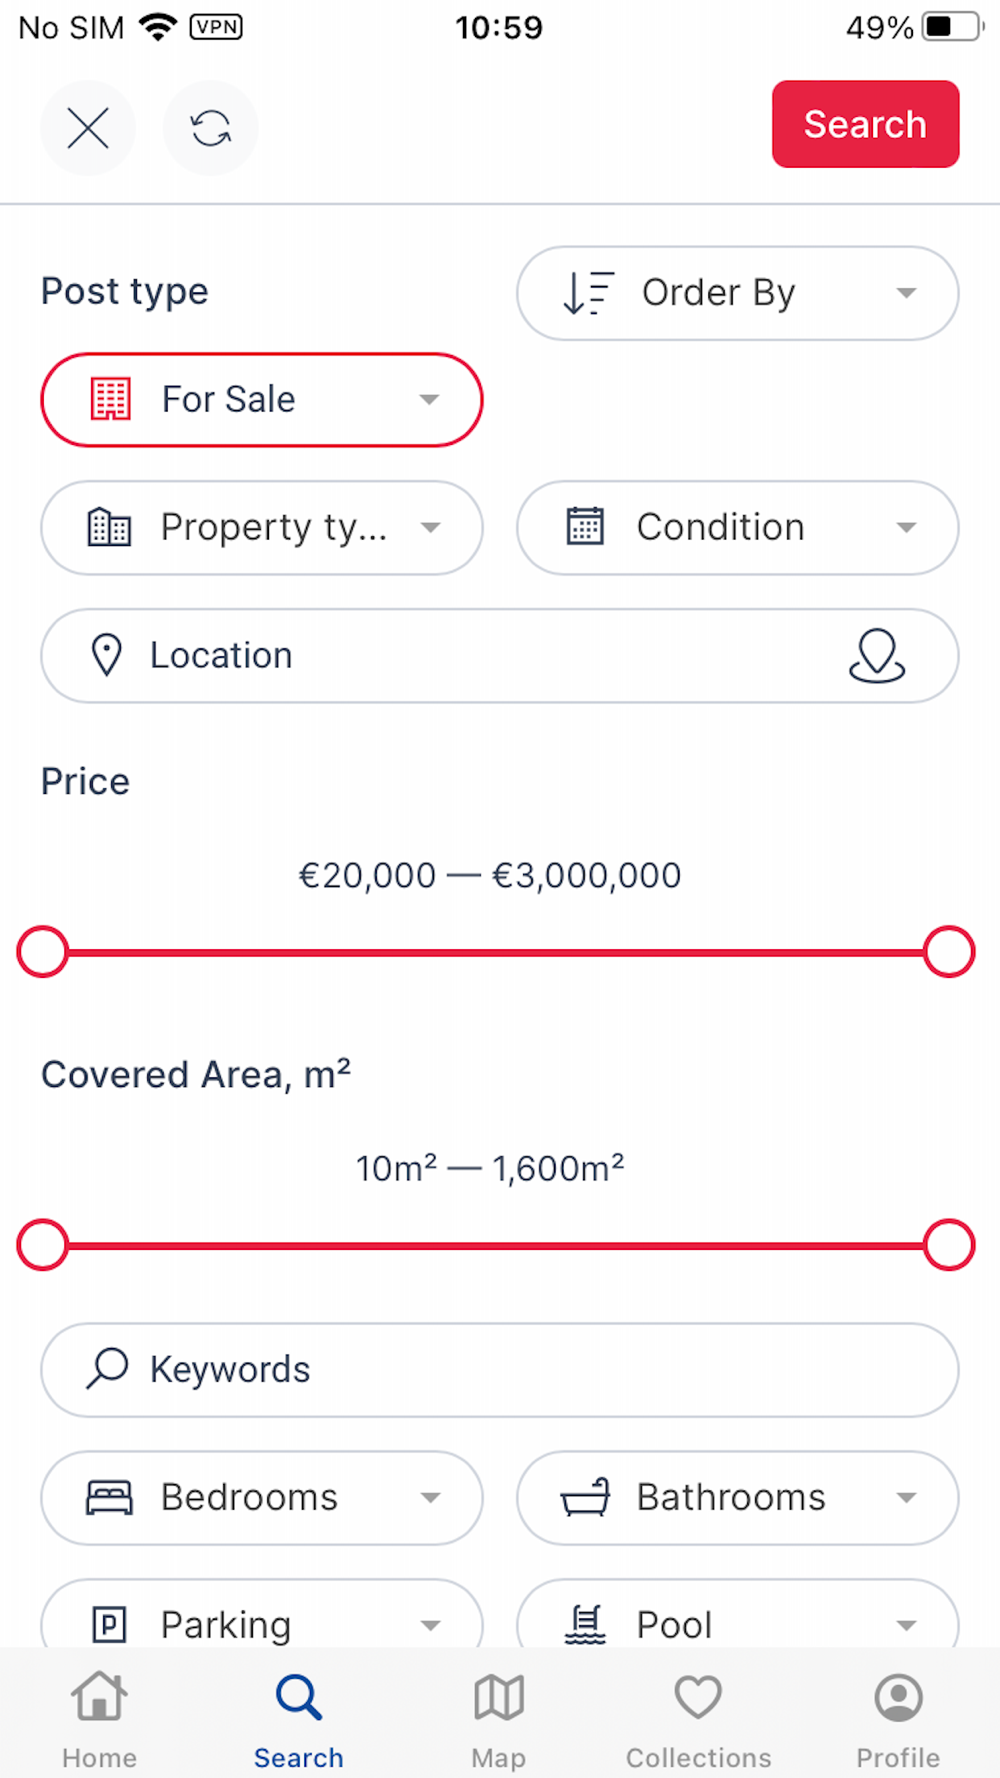This screenshot has height=1778, width=1000.
Task: Expand the For Sale post type dropdown
Action: coord(262,400)
